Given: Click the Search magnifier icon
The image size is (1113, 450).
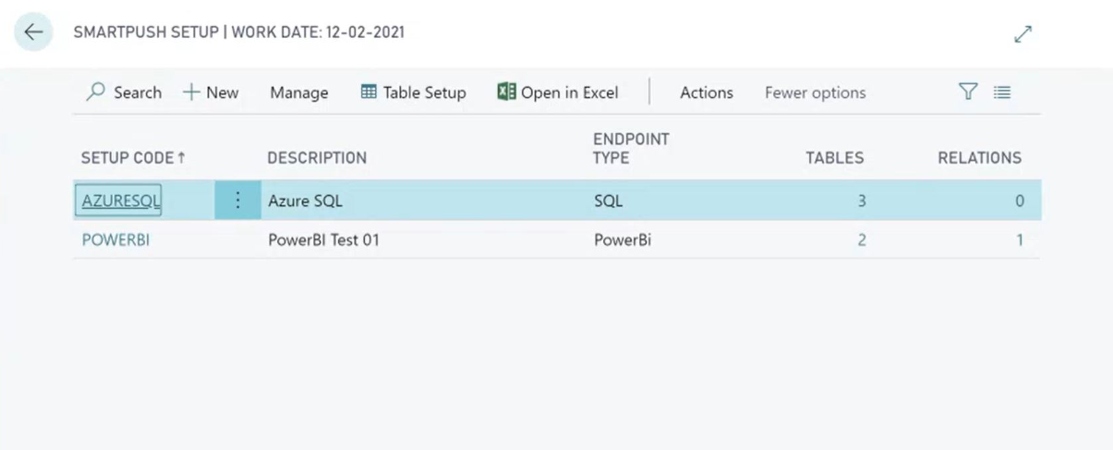Looking at the screenshot, I should (96, 92).
